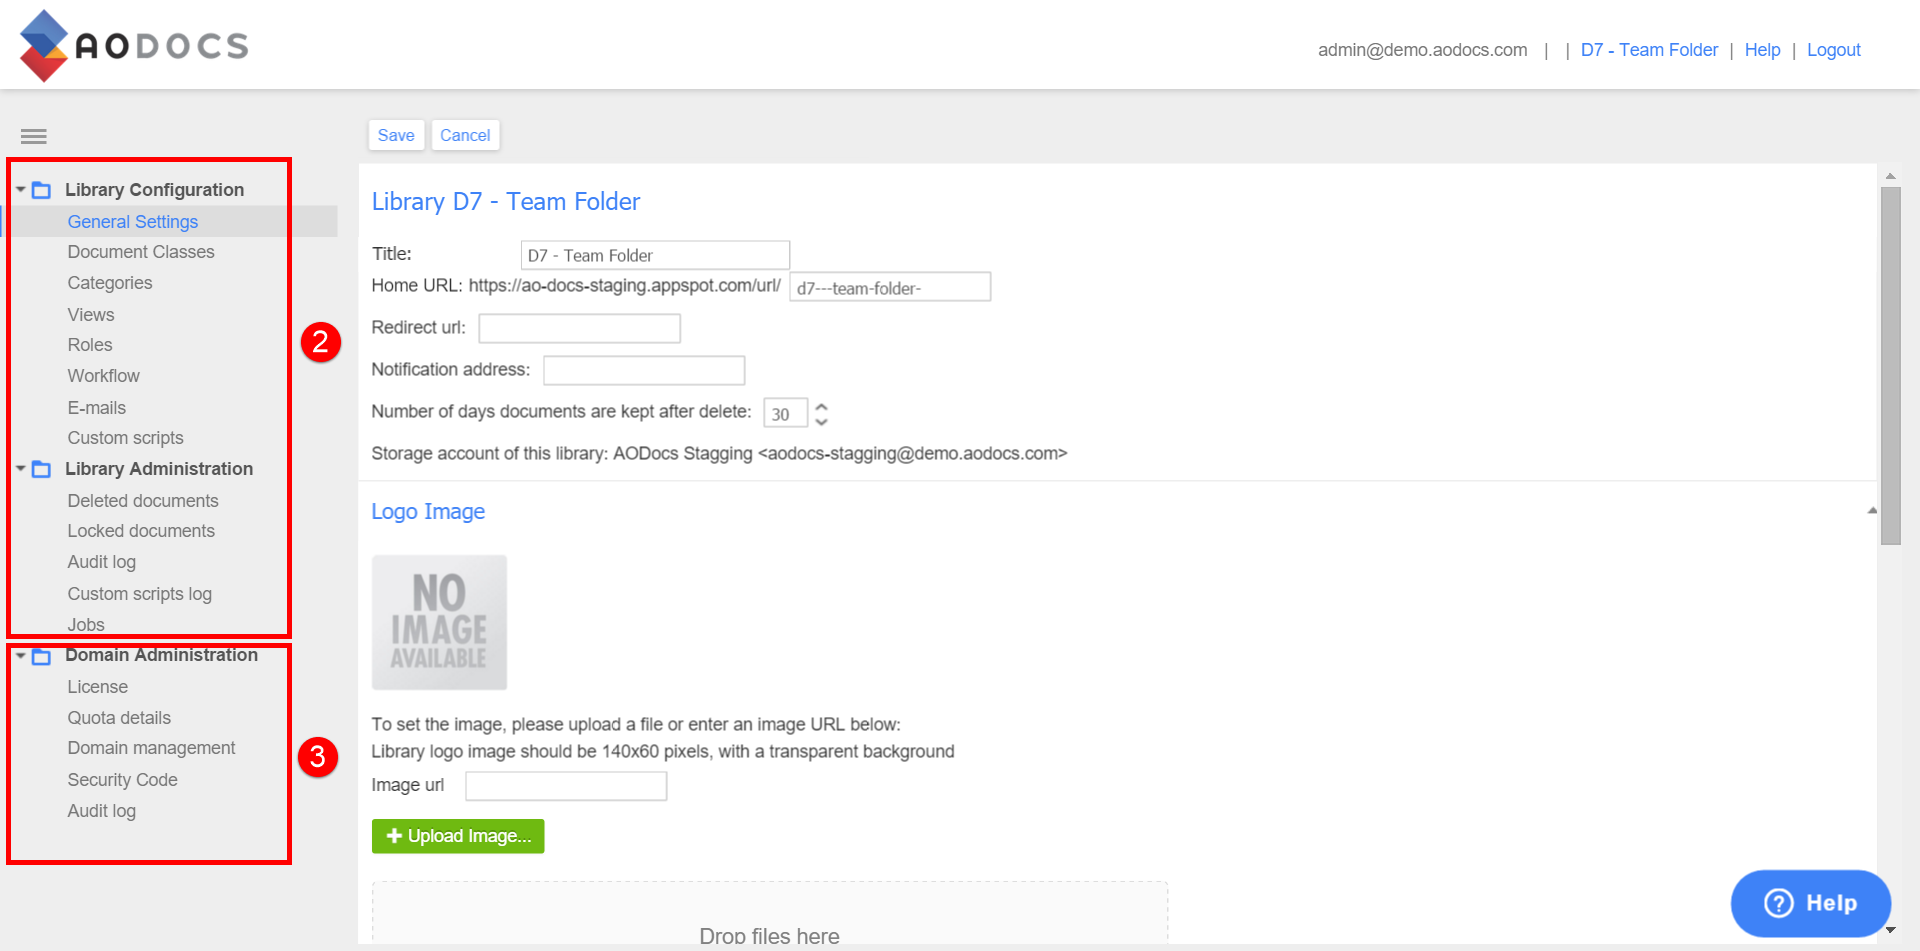Viewport: 1920px width, 951px height.
Task: Log out via Logout link
Action: (1834, 50)
